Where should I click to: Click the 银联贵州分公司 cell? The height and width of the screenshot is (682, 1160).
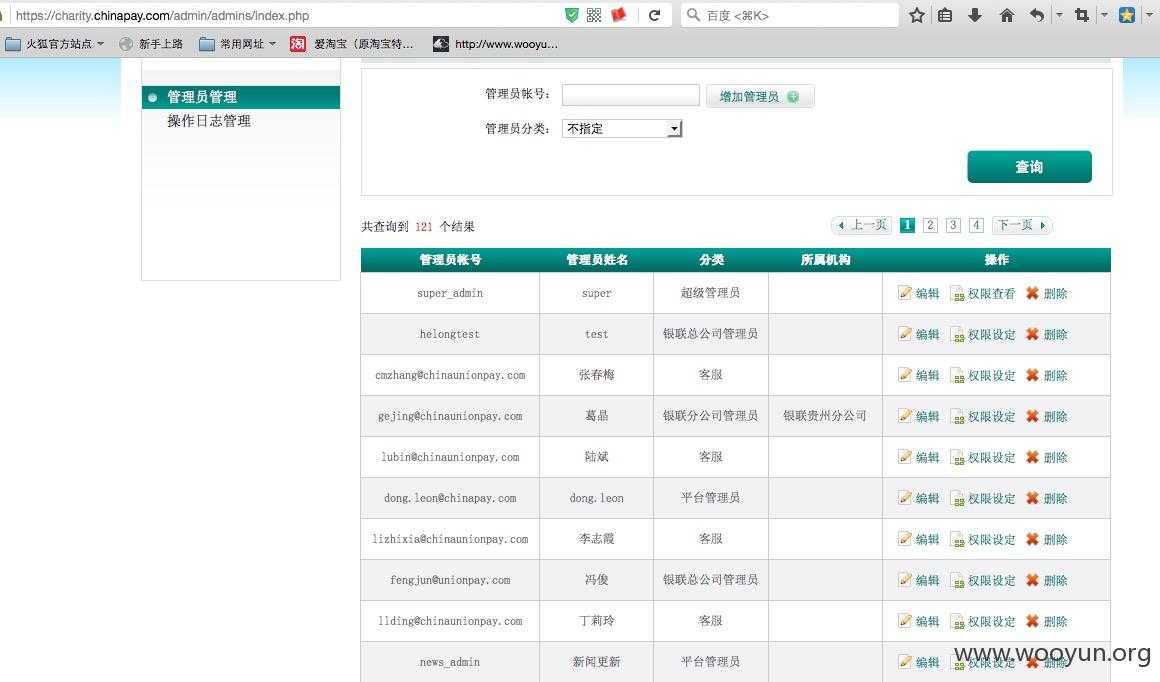coord(825,416)
